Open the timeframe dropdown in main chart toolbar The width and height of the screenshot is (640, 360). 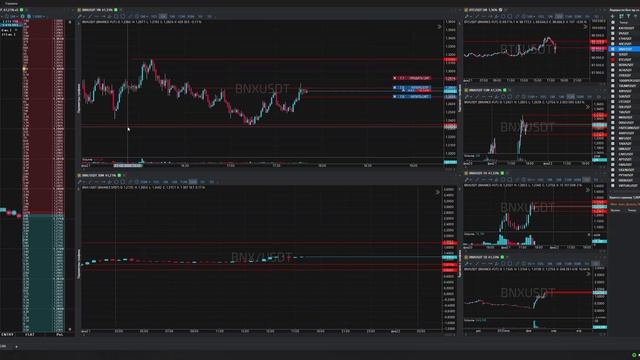(144, 16)
